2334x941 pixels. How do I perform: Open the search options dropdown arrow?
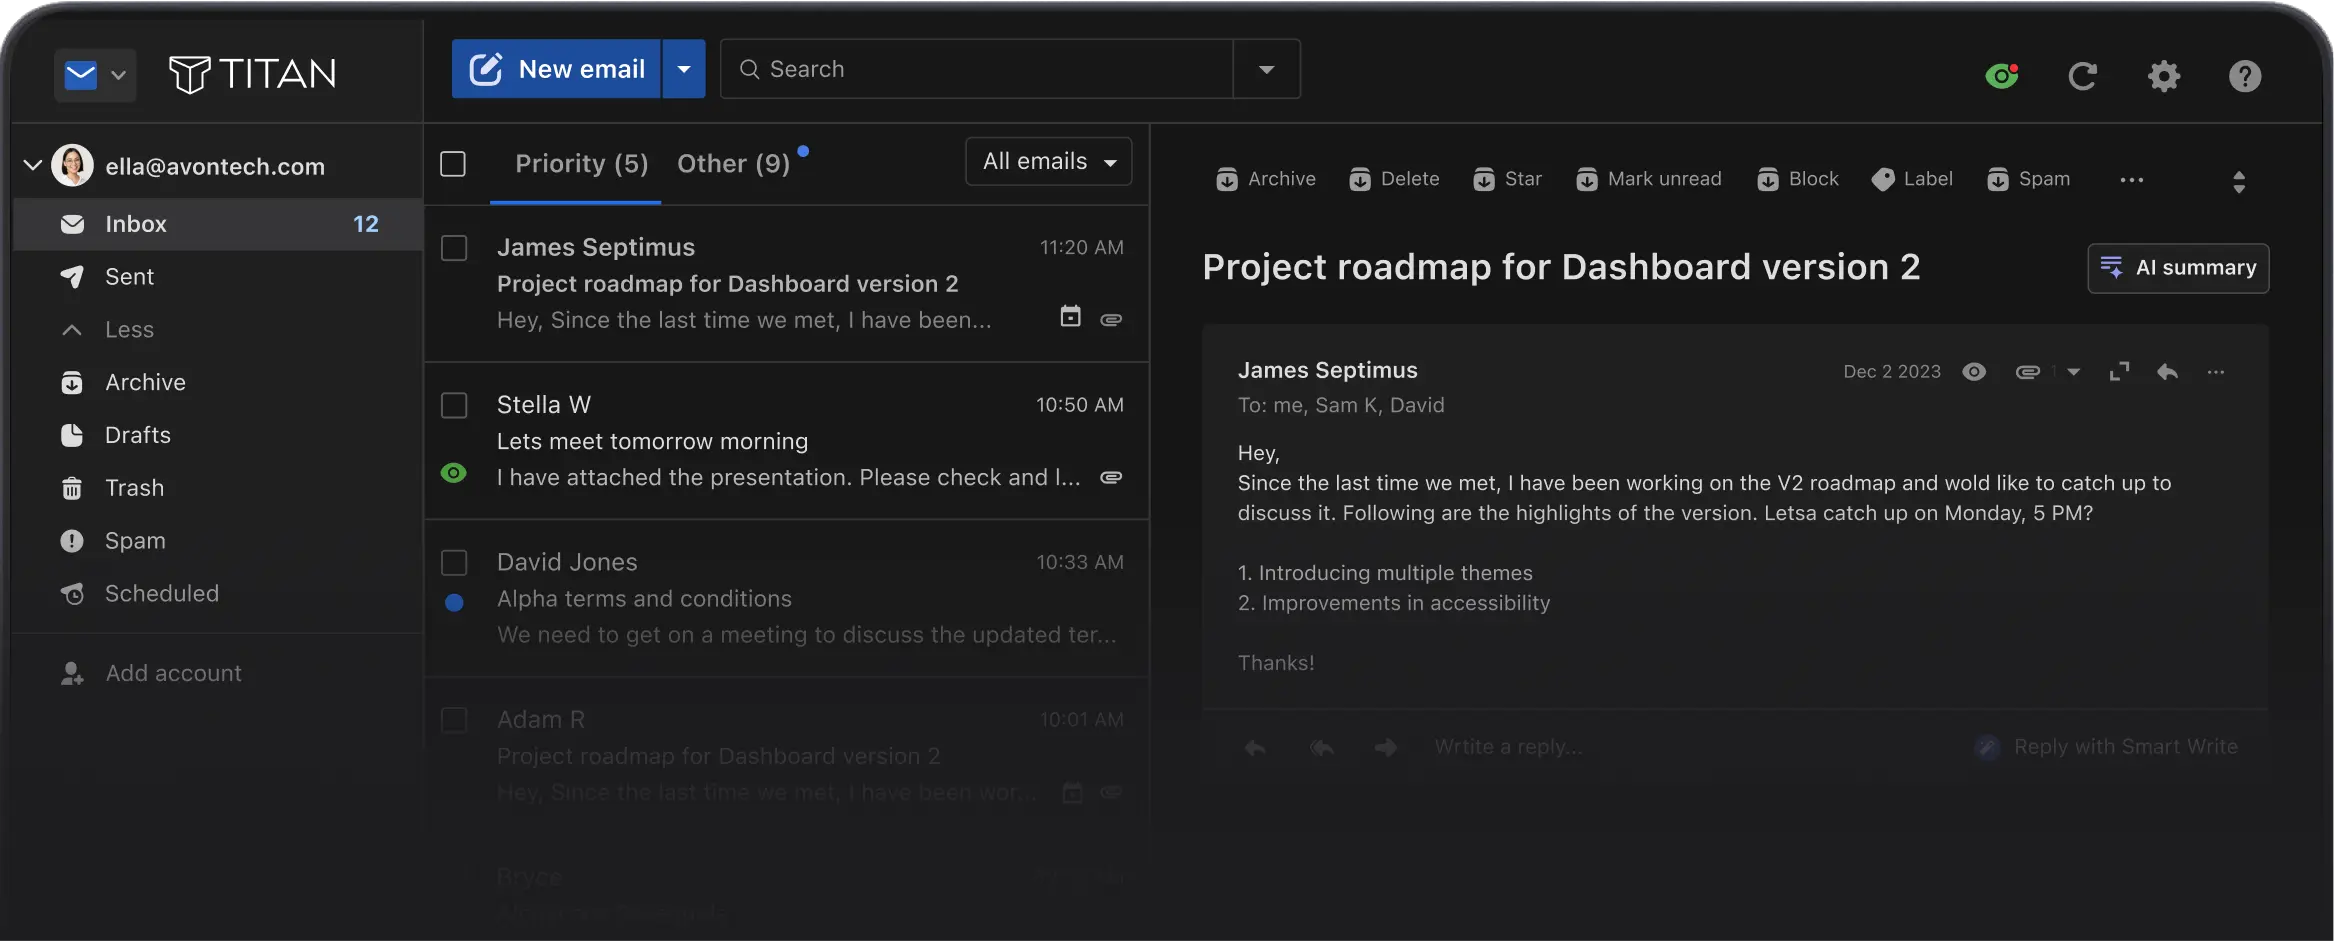point(1266,69)
